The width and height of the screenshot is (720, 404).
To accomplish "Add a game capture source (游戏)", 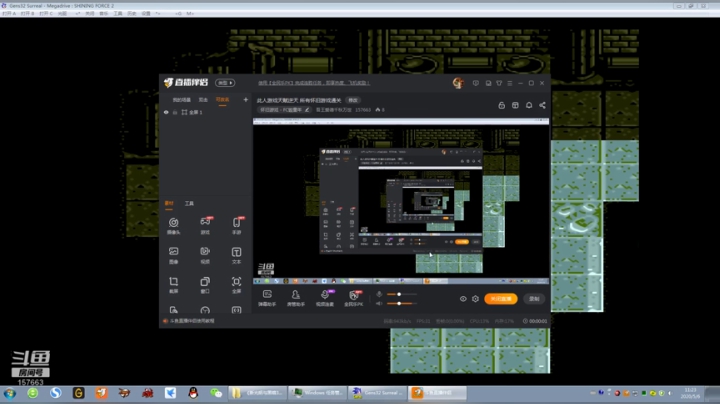I will [x=205, y=225].
